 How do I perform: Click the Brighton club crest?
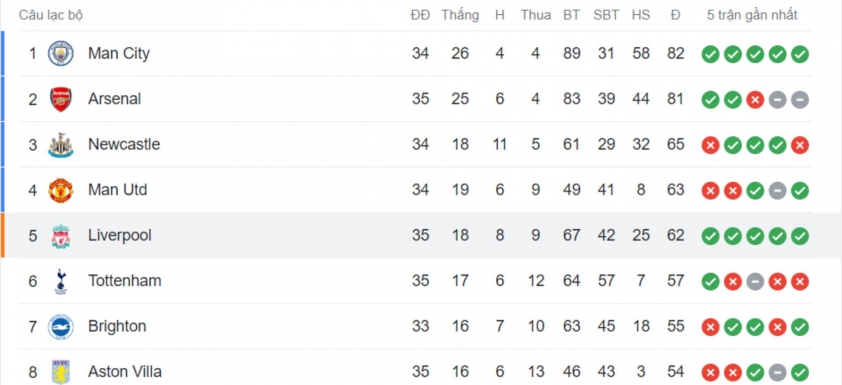[x=61, y=327]
